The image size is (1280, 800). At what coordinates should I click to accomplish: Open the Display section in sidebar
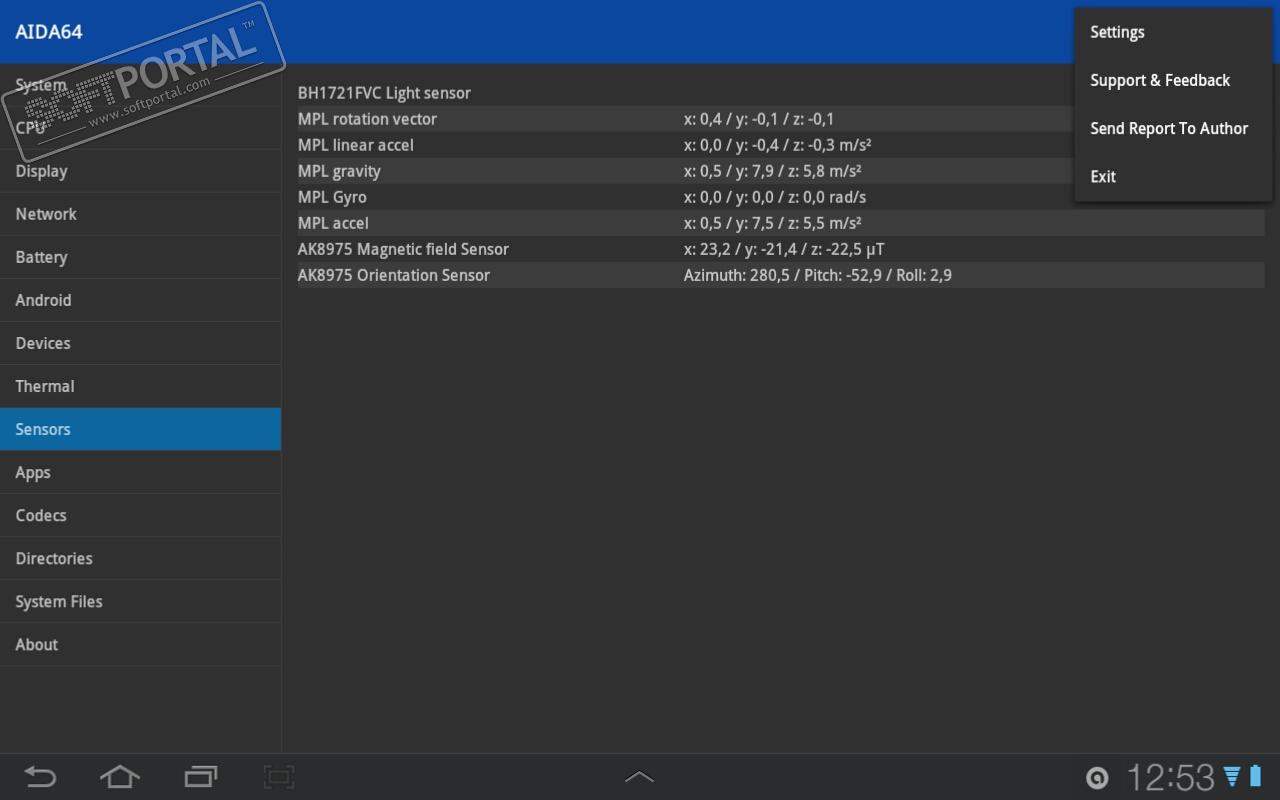140,171
